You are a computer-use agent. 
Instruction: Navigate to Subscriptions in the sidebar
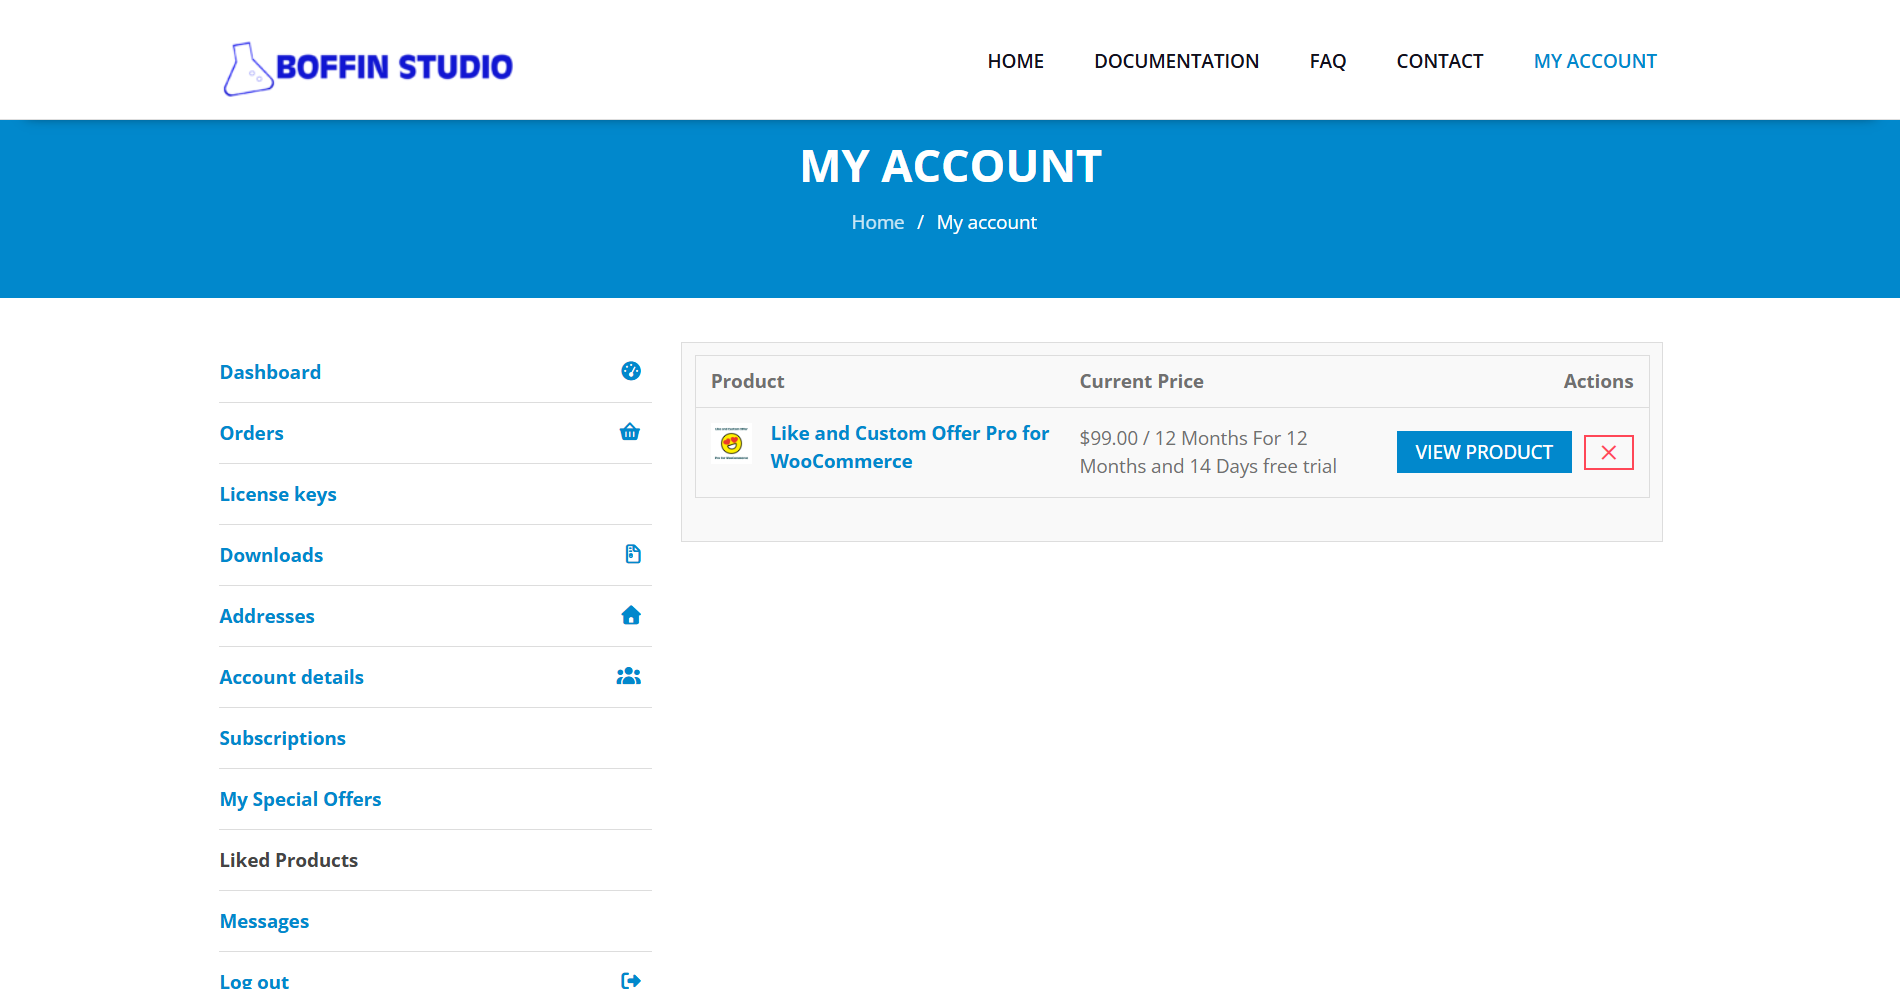282,738
